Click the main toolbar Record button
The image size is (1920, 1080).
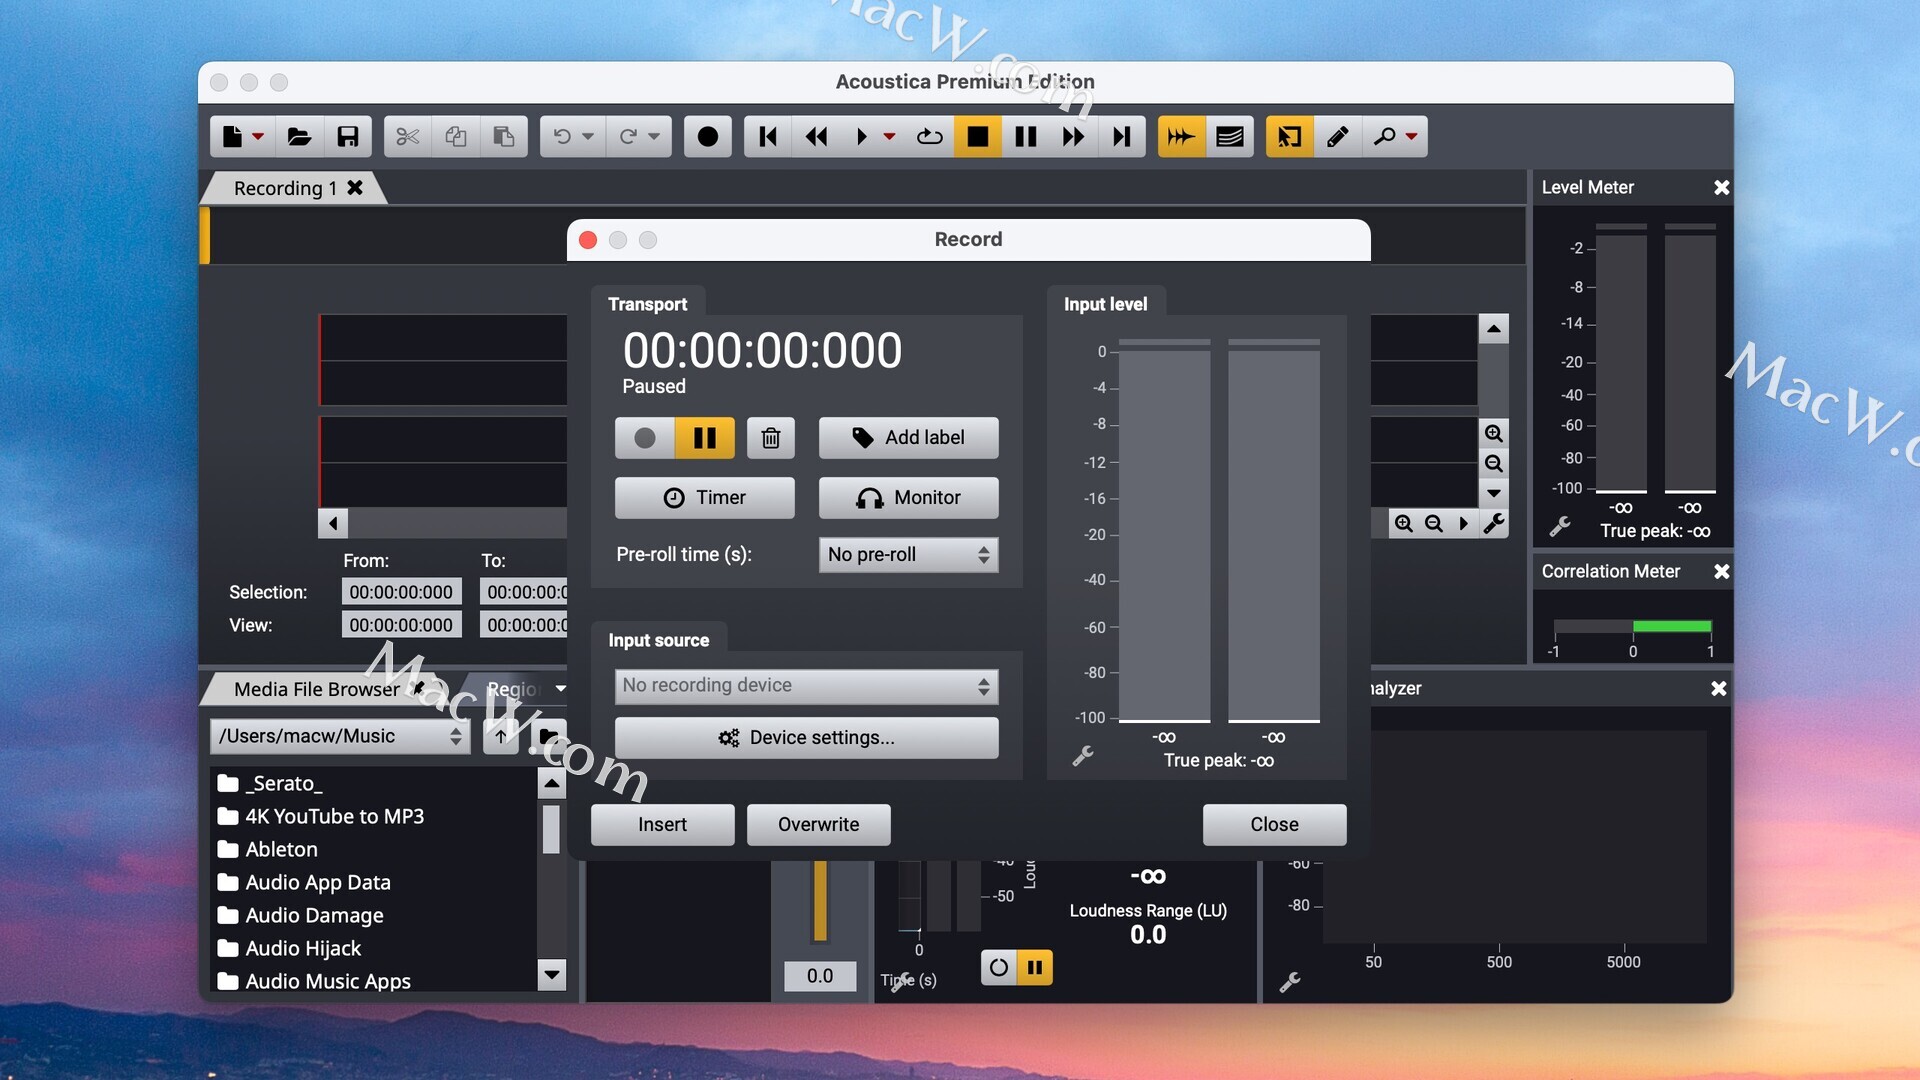tap(707, 137)
